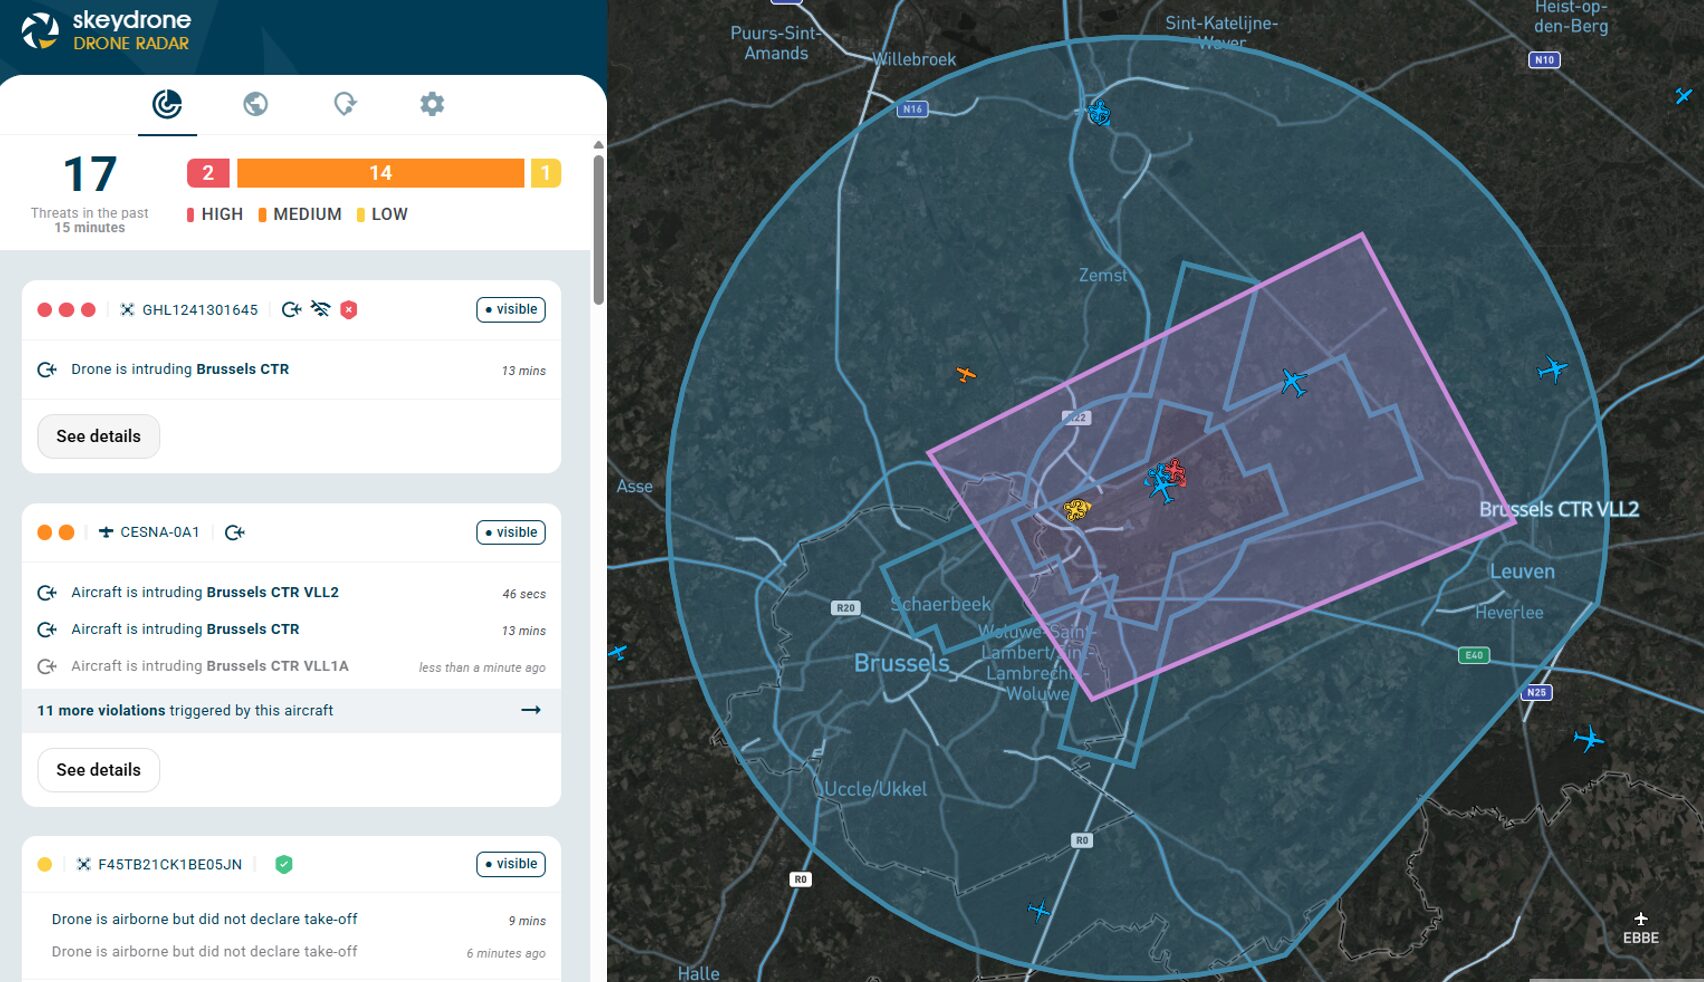
Task: Click intrusion icon beside Brussels CTR VLL2 alert
Action: 46,593
